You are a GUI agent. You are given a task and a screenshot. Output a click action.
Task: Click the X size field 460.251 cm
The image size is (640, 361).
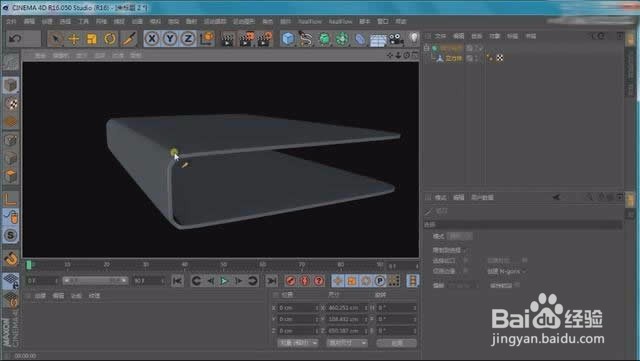point(347,308)
